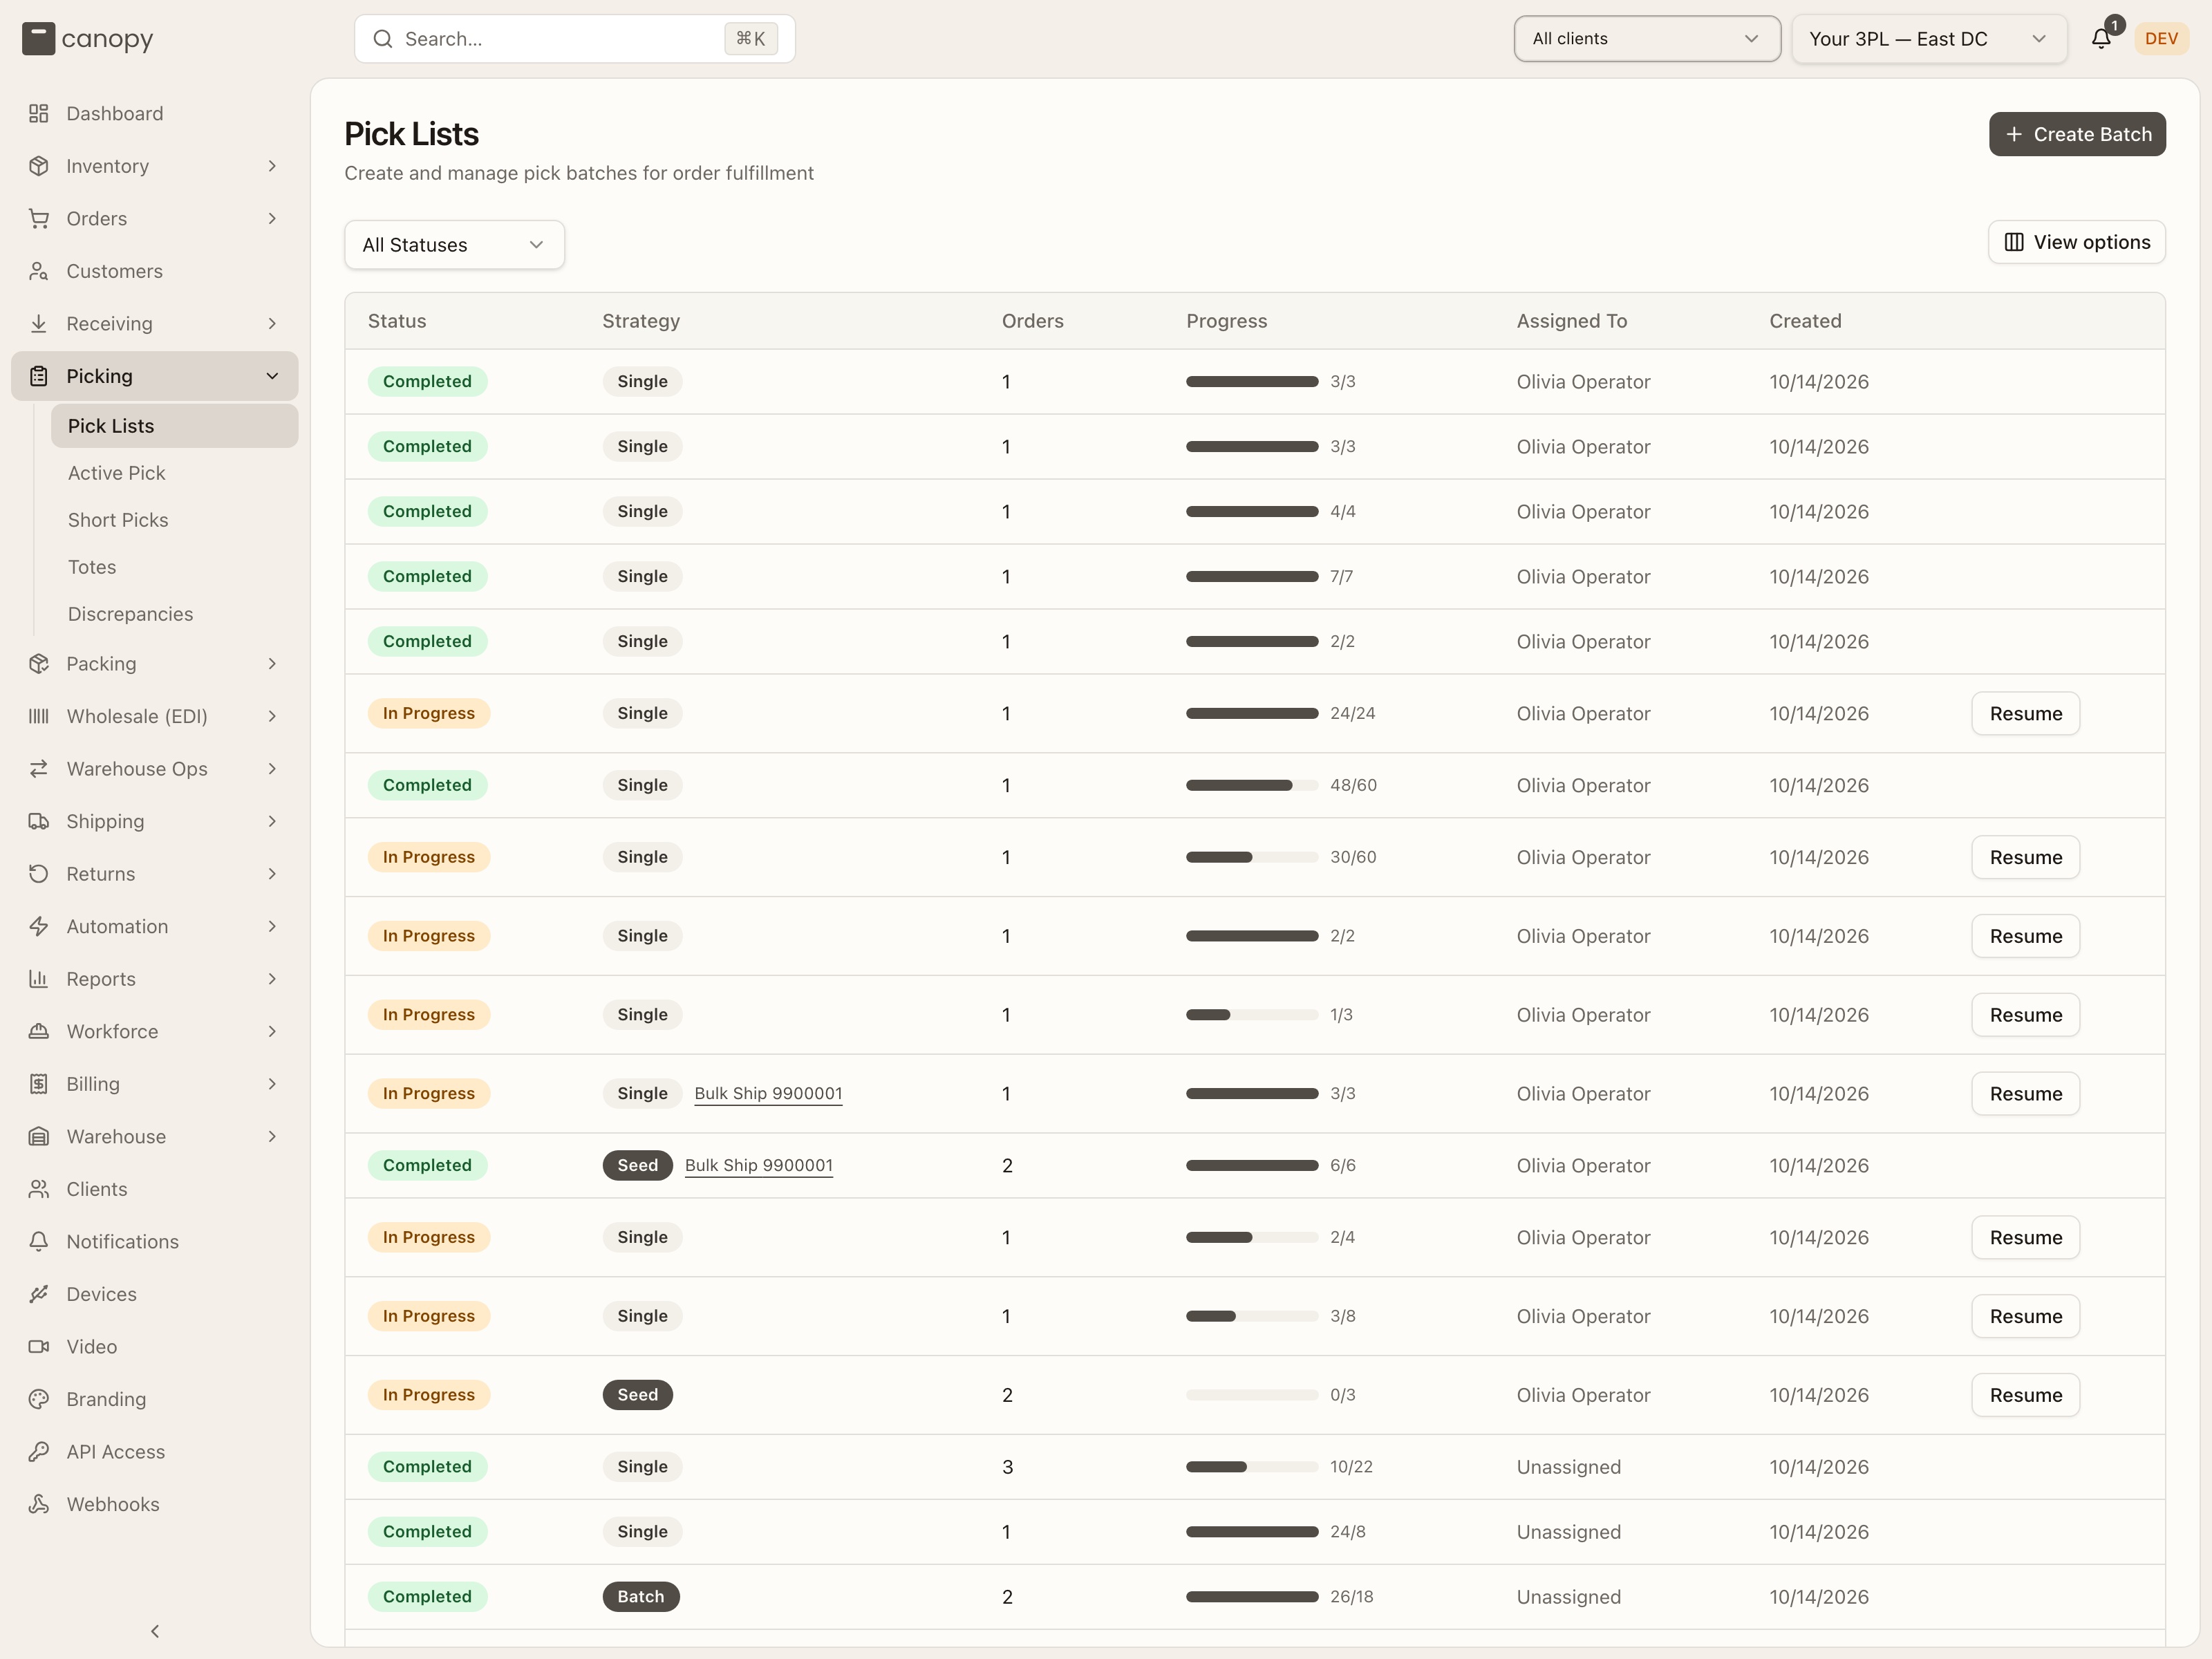
Task: Resume the 30/60 in-progress pick
Action: pyautogui.click(x=2025, y=857)
